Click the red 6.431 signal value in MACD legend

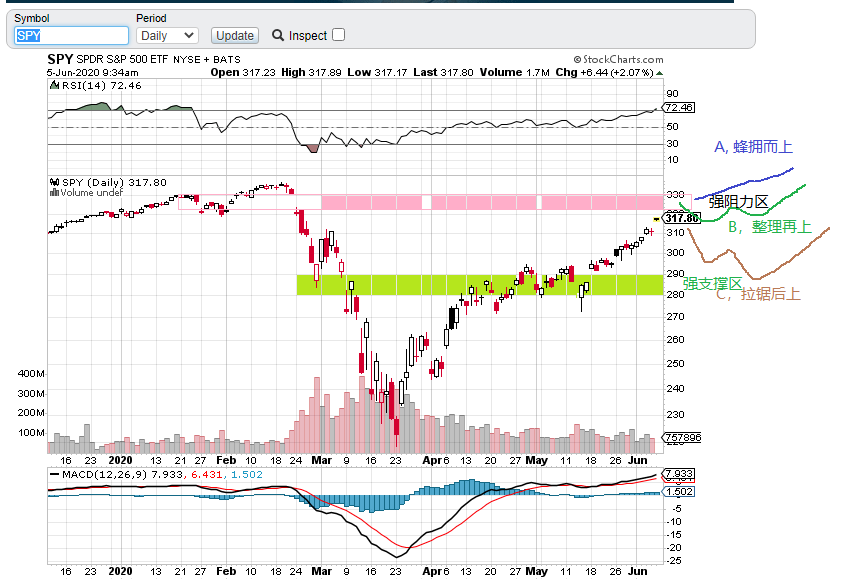coord(206,474)
